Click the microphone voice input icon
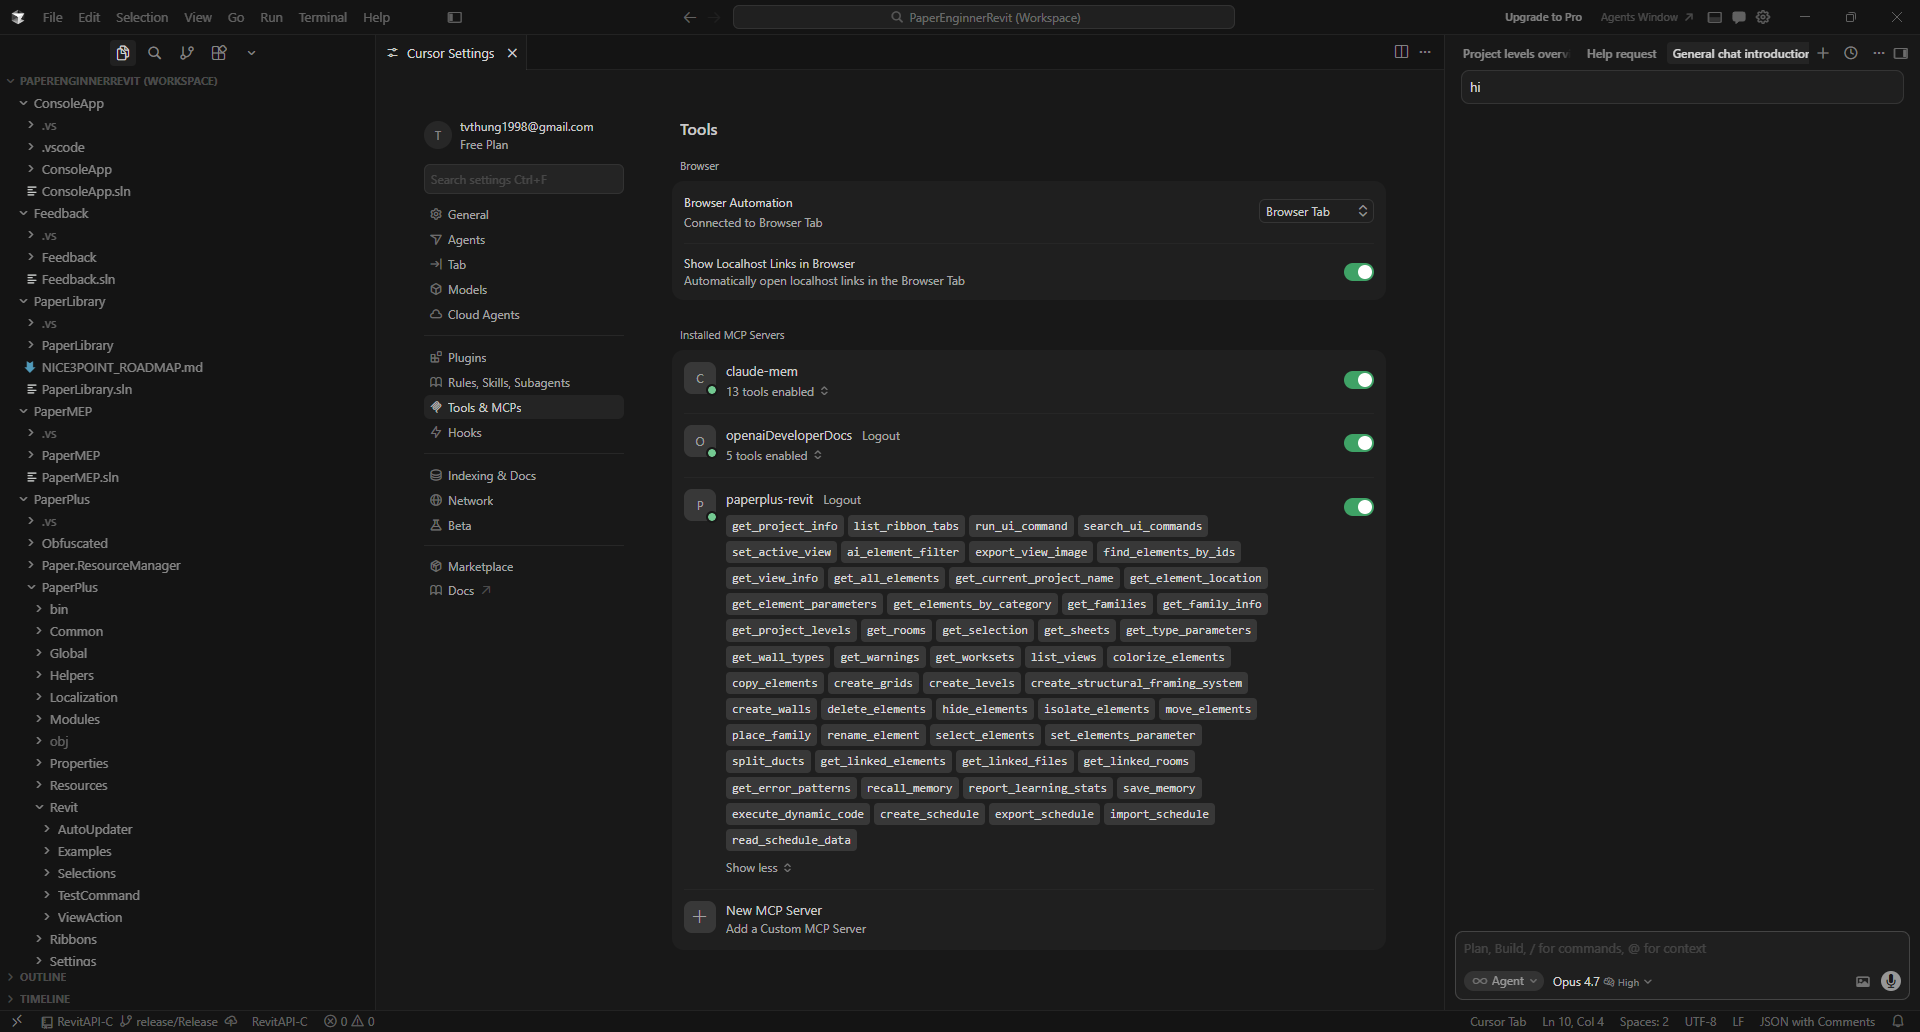The width and height of the screenshot is (1920, 1032). [1890, 981]
